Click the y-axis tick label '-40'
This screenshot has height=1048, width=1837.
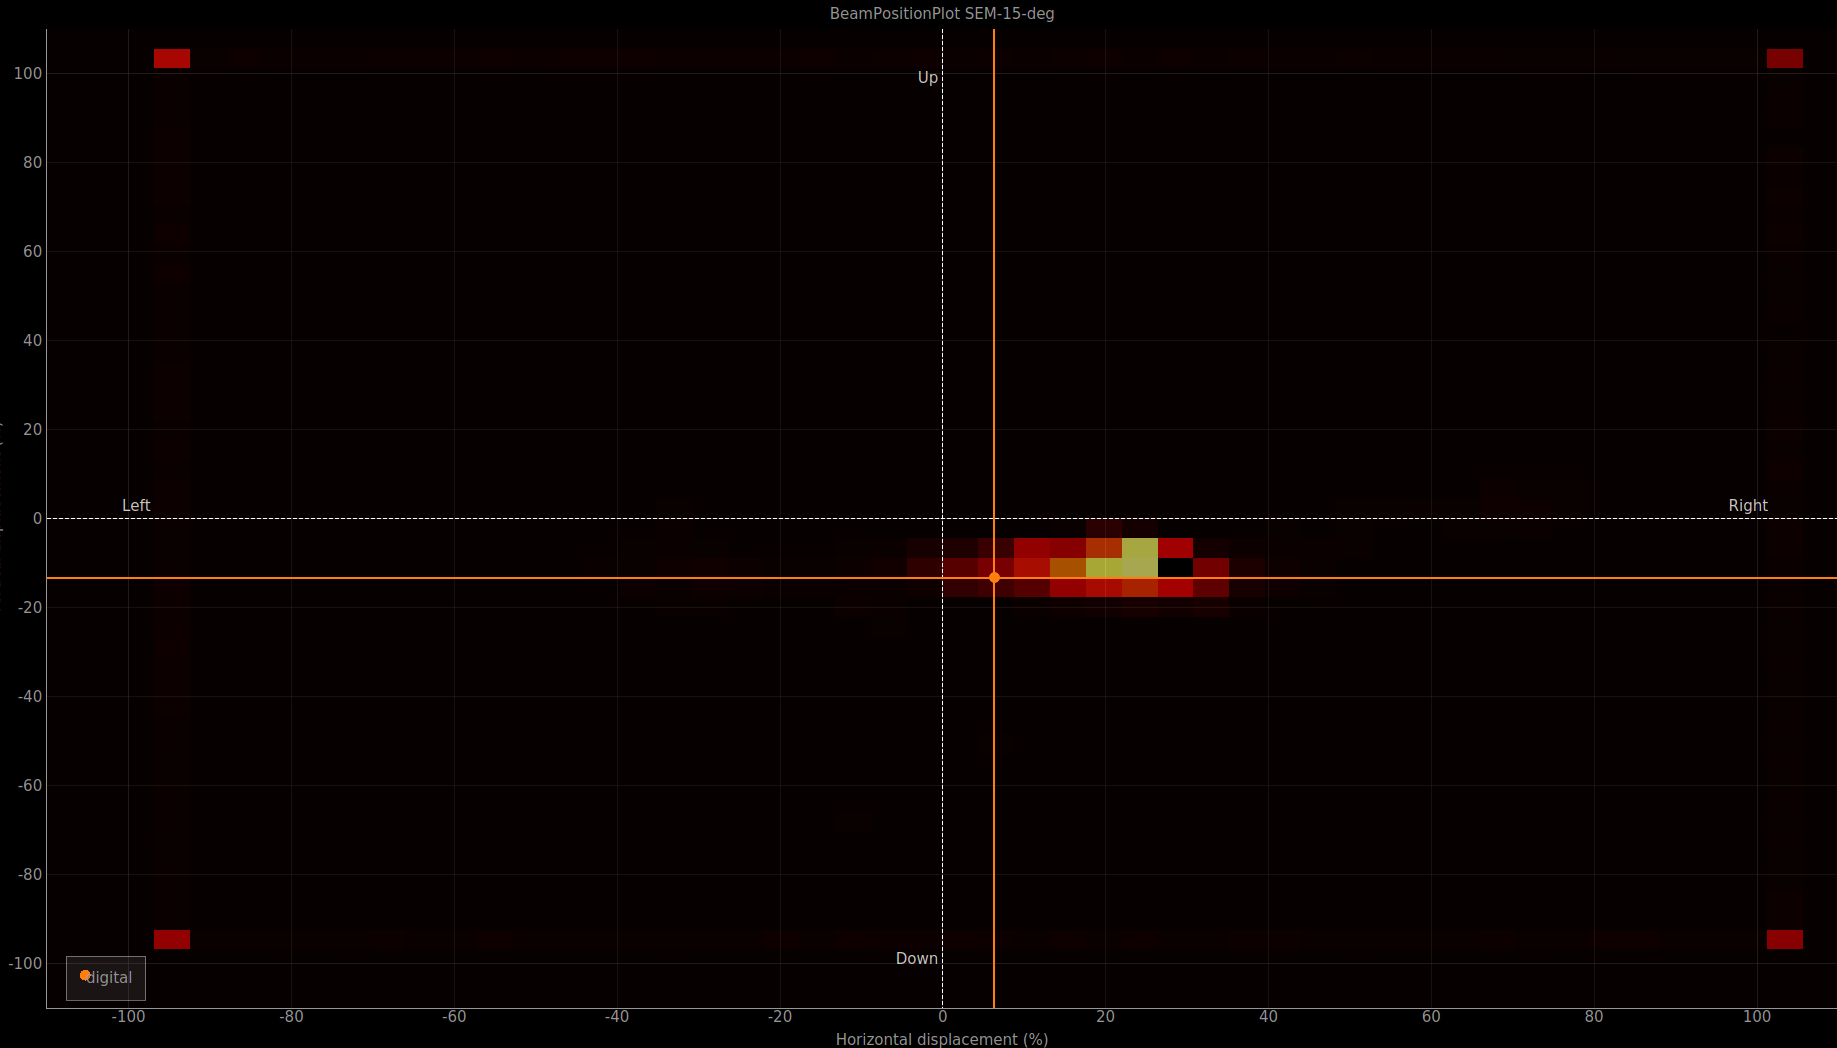coord(29,696)
